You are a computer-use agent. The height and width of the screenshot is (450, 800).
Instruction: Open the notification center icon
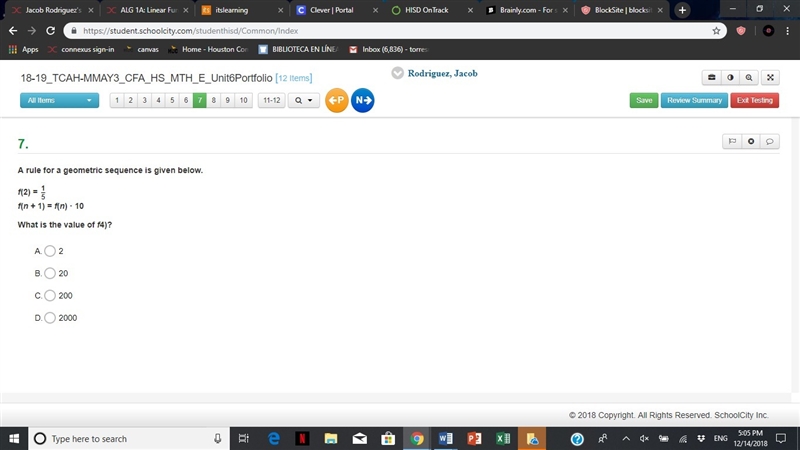click(x=781, y=439)
